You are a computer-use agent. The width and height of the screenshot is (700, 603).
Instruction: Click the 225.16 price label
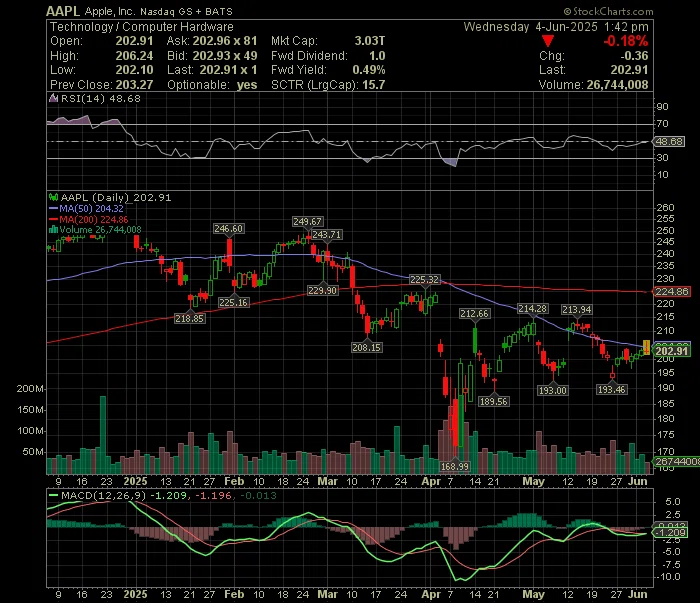pyautogui.click(x=233, y=302)
